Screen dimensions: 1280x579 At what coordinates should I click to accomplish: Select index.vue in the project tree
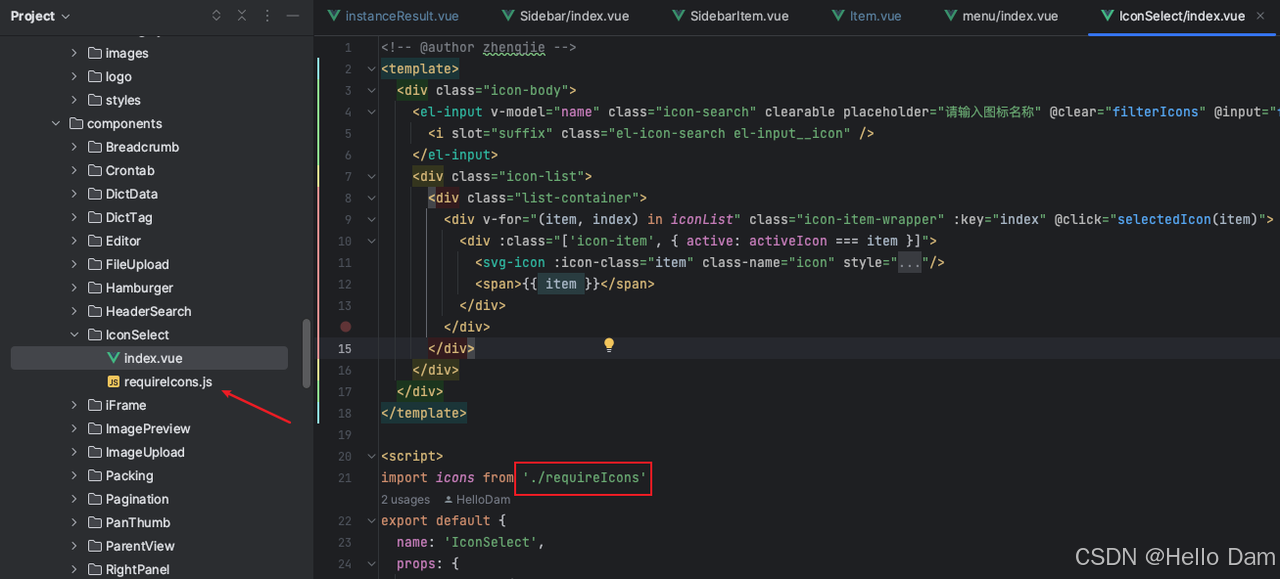point(149,358)
